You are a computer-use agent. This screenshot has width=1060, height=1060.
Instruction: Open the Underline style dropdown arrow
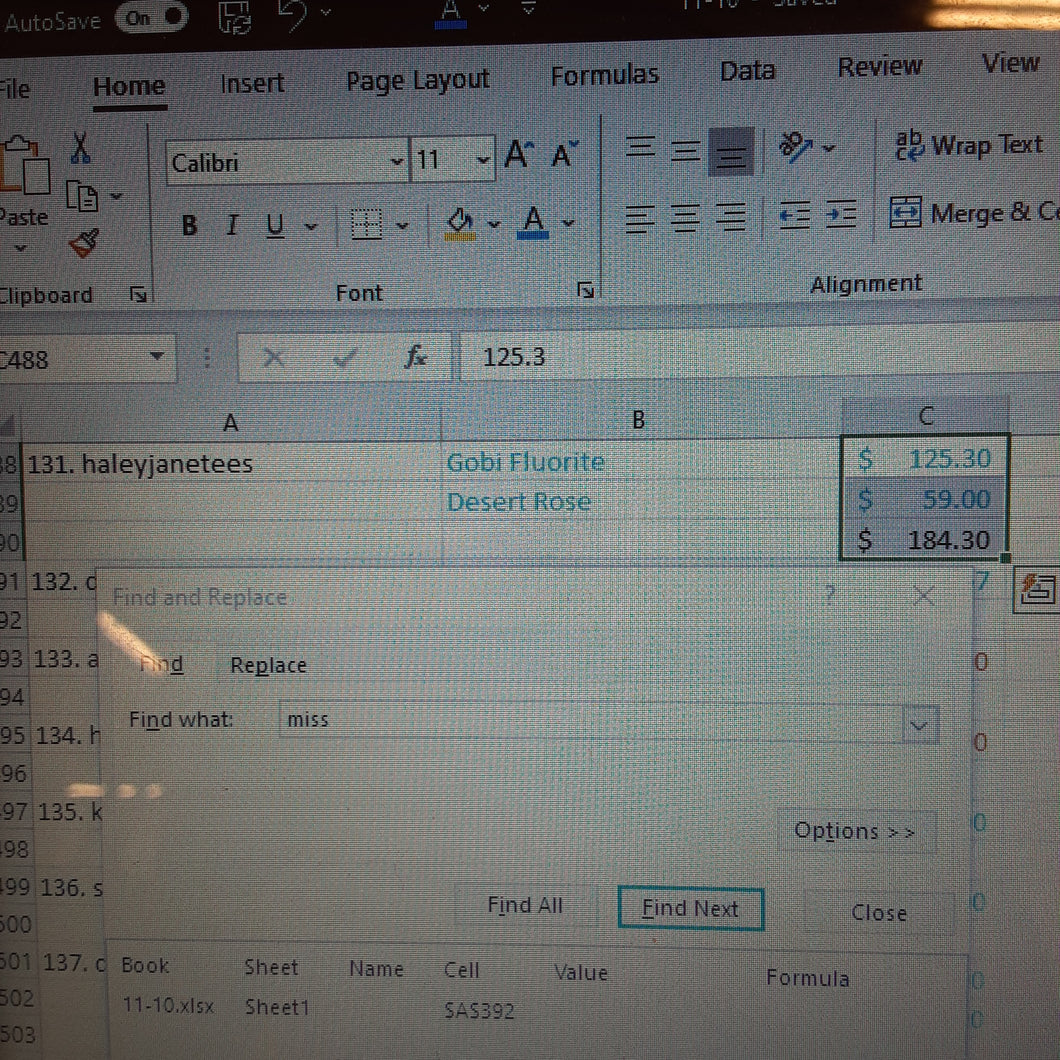pos(310,226)
